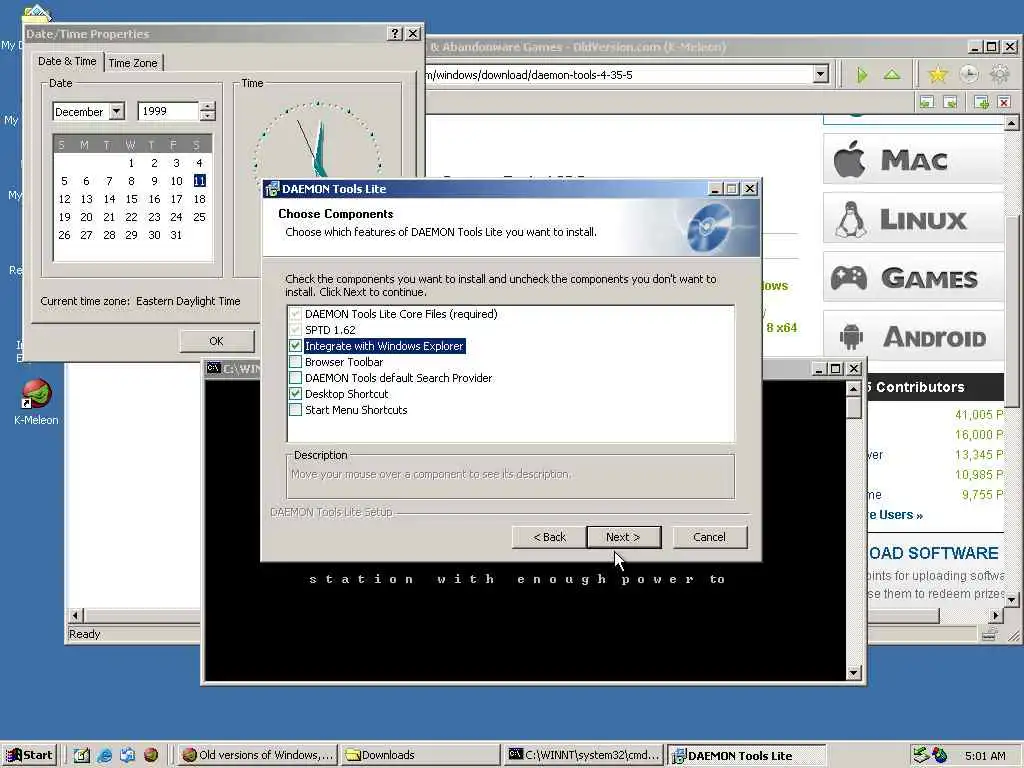
Task: Click the Show Desktop quick launch icon
Action: point(82,756)
